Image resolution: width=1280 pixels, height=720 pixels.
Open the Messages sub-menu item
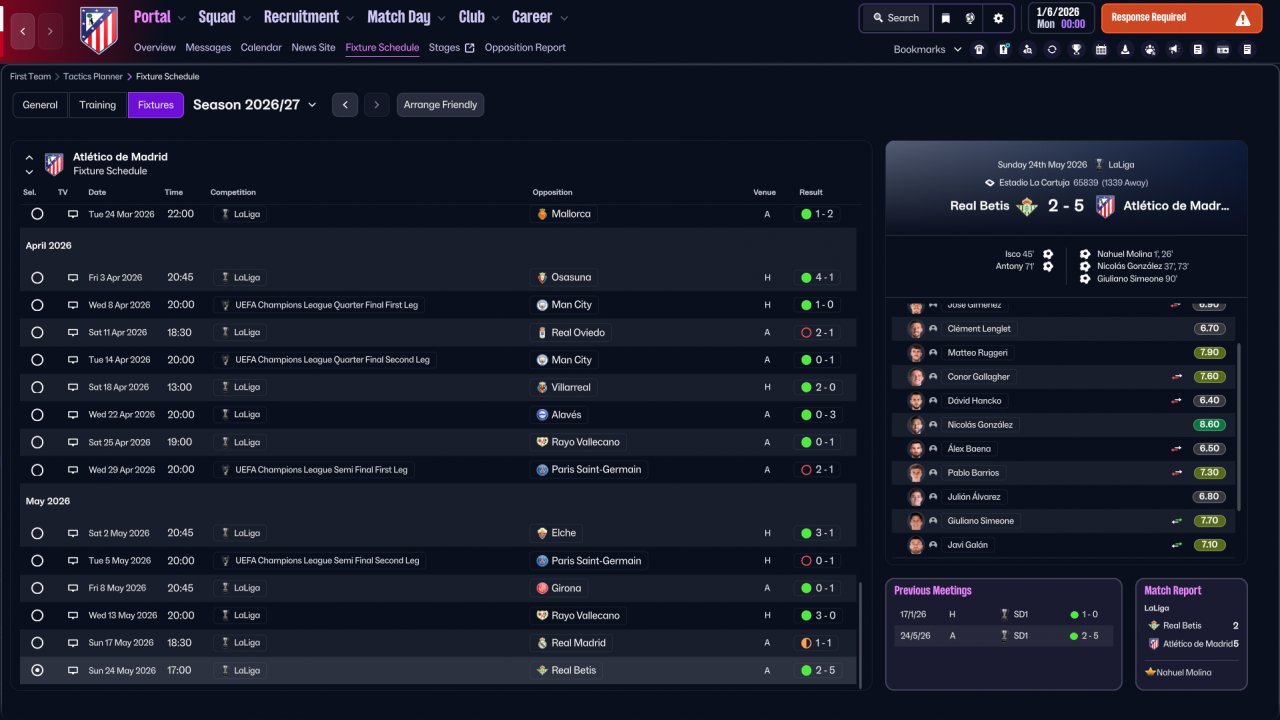coord(208,48)
